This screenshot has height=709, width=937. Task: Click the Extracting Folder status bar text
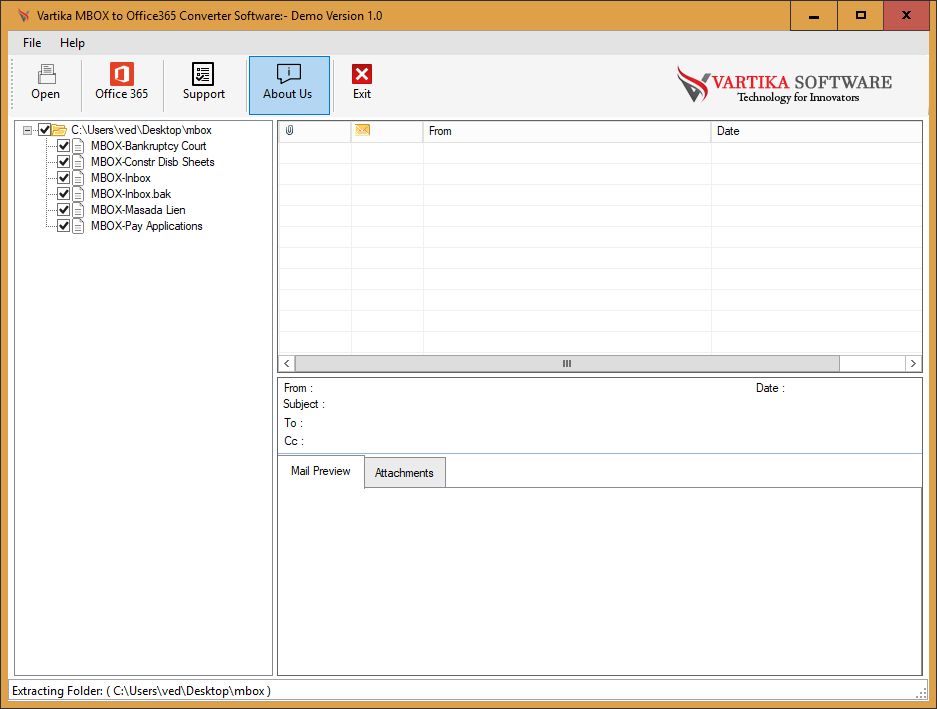[x=142, y=691]
